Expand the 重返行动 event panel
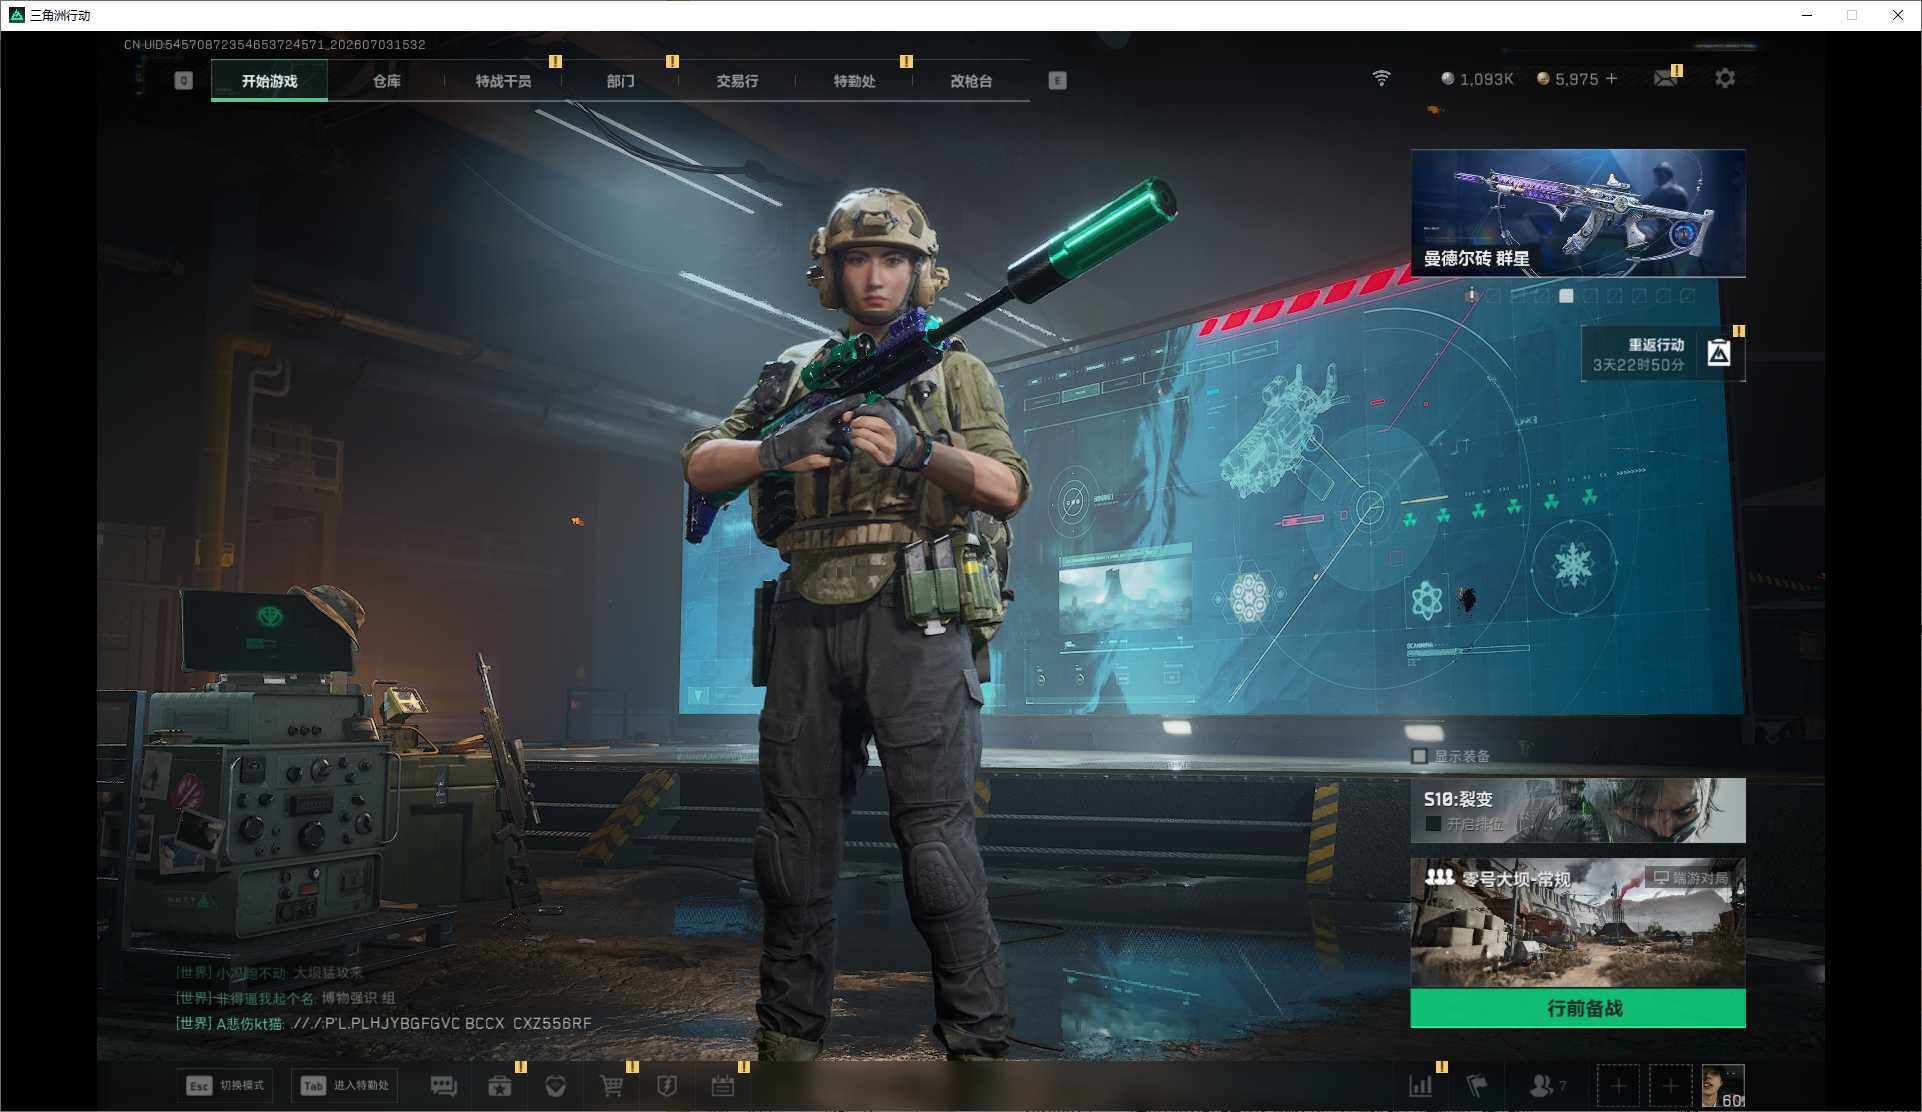This screenshot has width=1922, height=1112. pos(1664,354)
